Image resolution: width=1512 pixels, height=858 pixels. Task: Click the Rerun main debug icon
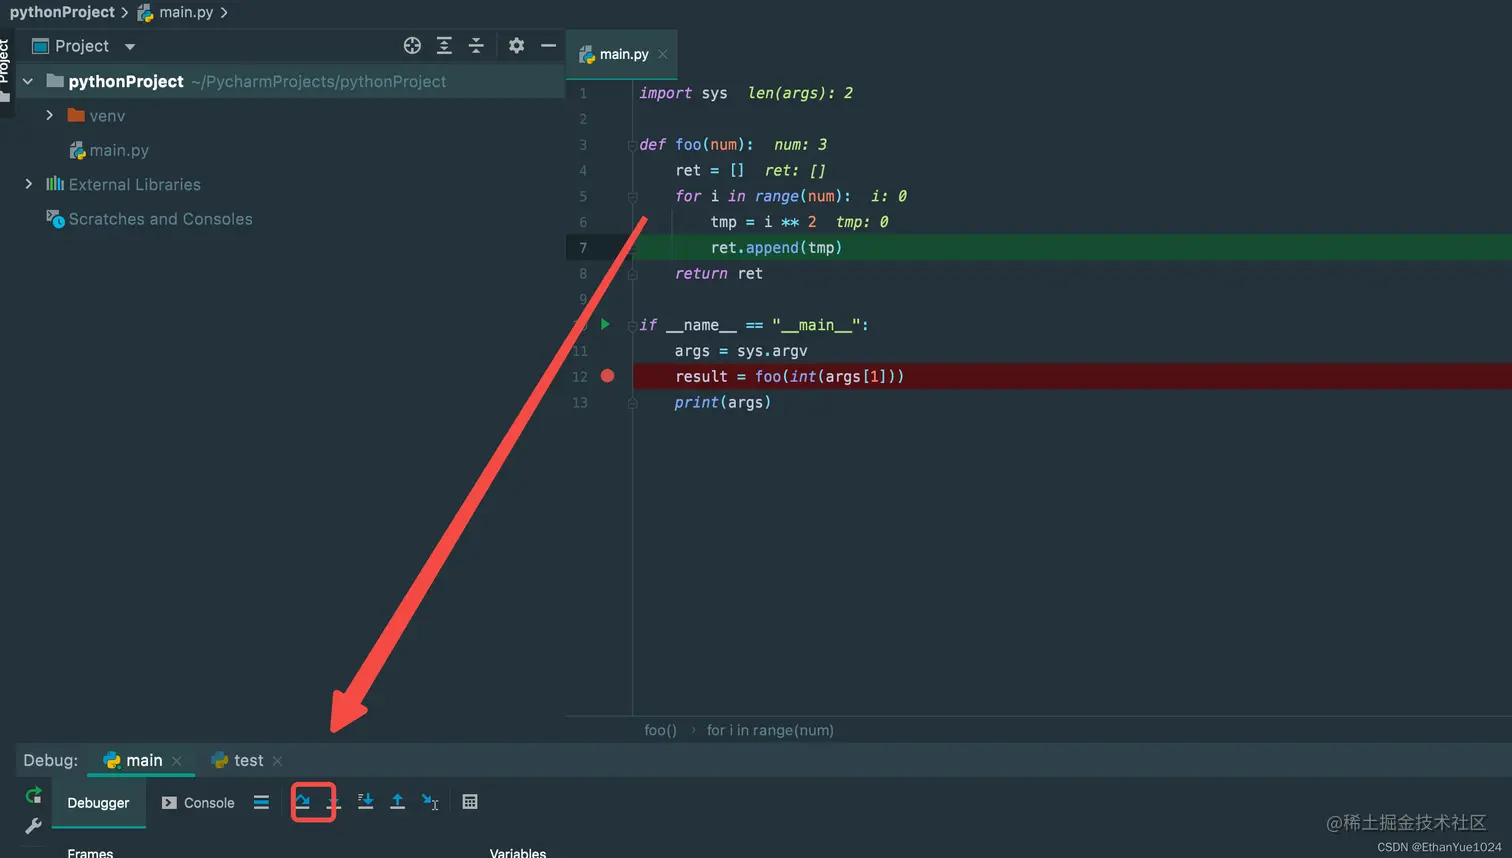coord(33,795)
